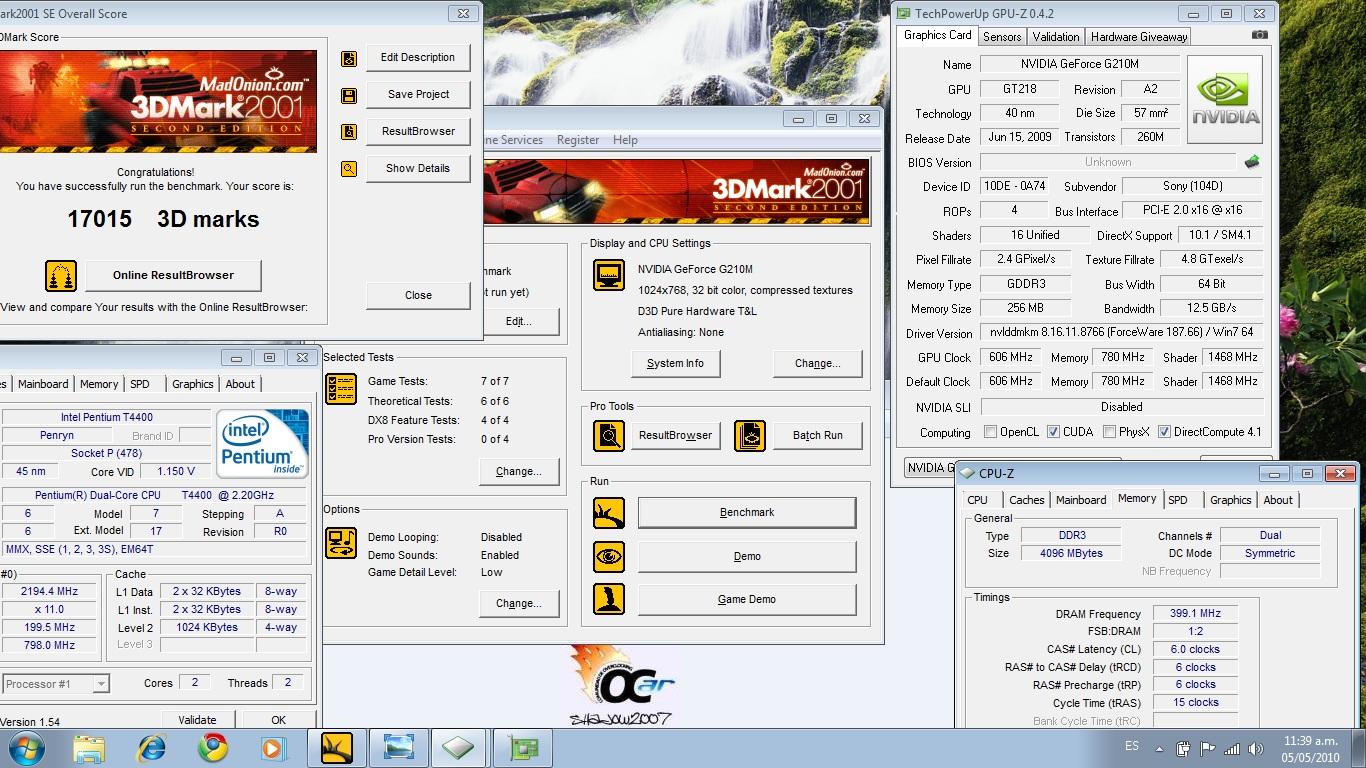Toggle the PhysX checkbox in GPU-Z
Screen dimensions: 1366x768
(x=1109, y=432)
